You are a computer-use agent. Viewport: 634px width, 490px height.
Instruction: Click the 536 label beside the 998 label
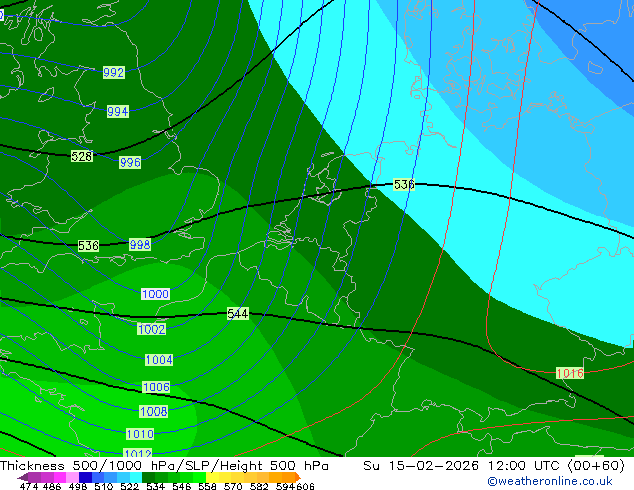coord(88,245)
